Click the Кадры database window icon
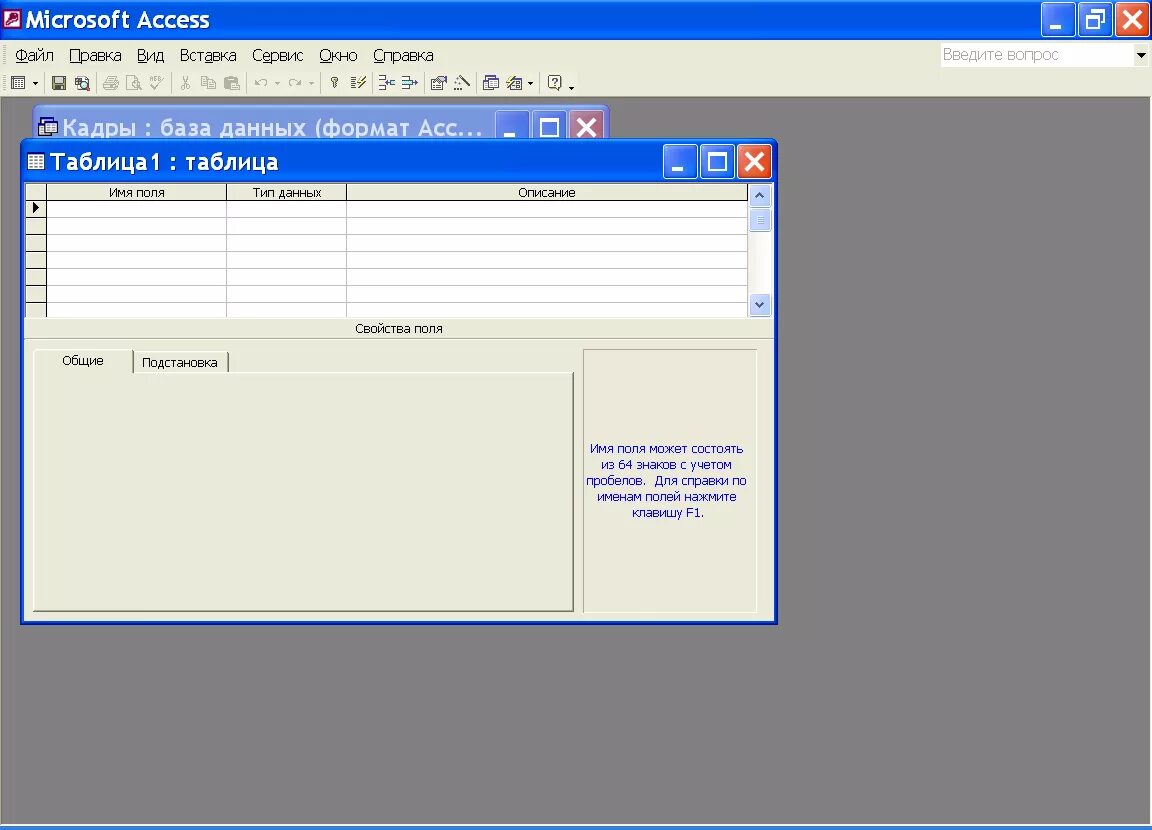 pos(48,126)
